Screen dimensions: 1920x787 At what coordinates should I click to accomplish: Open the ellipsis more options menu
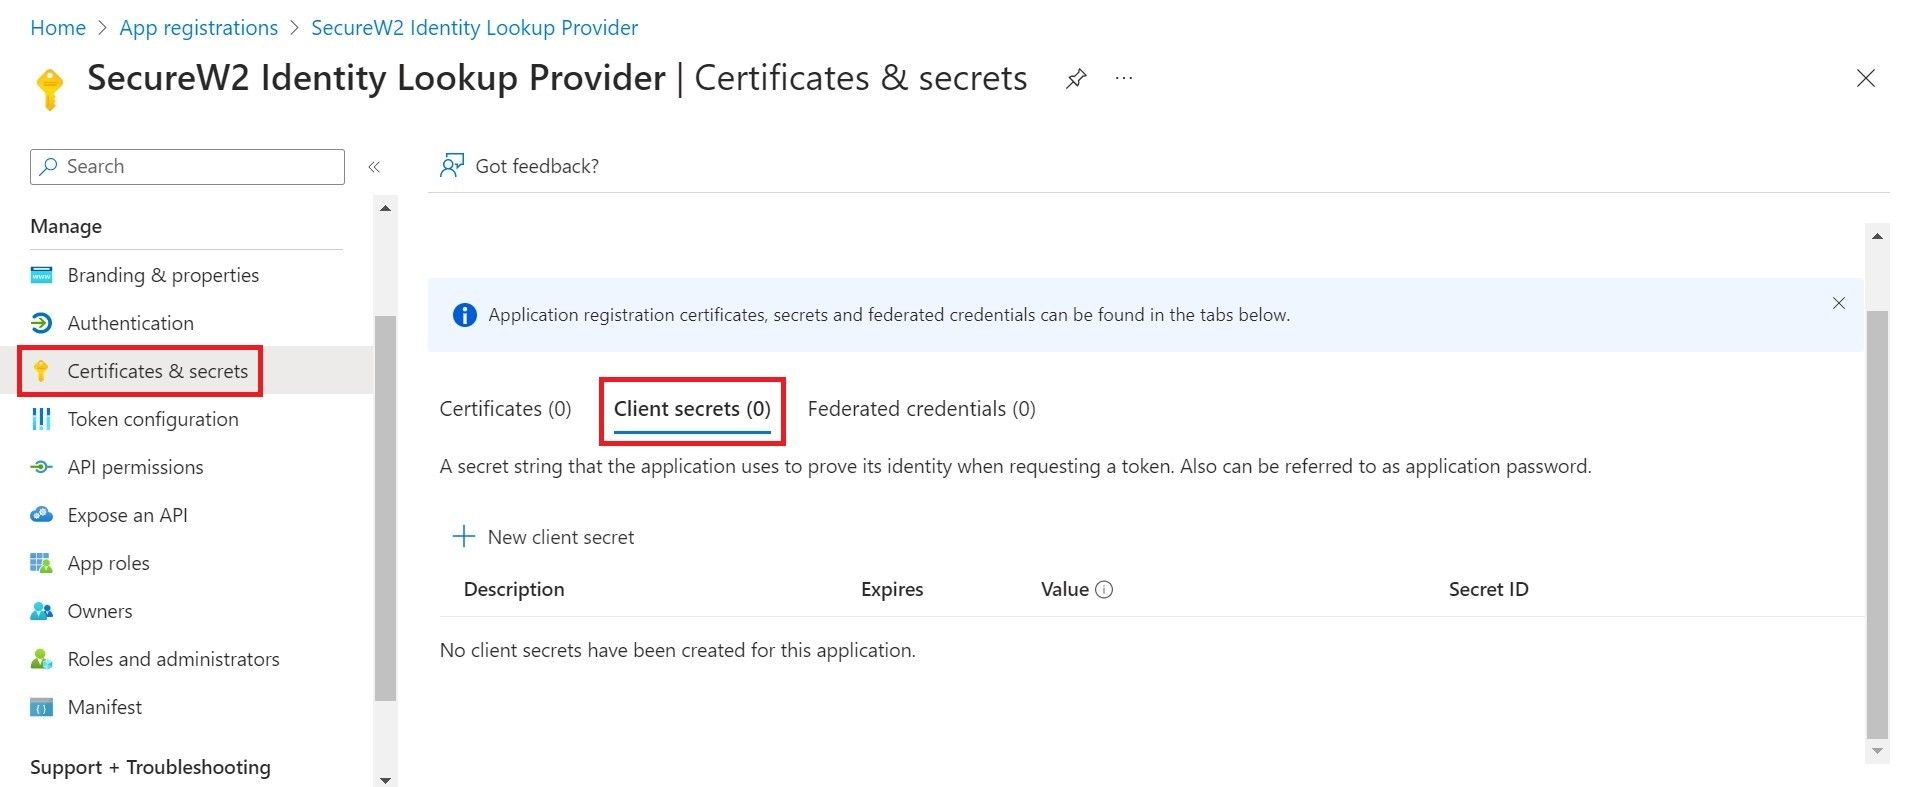coord(1124,78)
